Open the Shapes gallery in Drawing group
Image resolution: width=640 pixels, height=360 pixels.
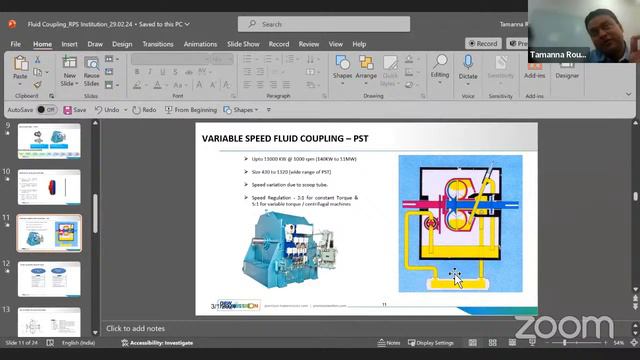(x=342, y=70)
